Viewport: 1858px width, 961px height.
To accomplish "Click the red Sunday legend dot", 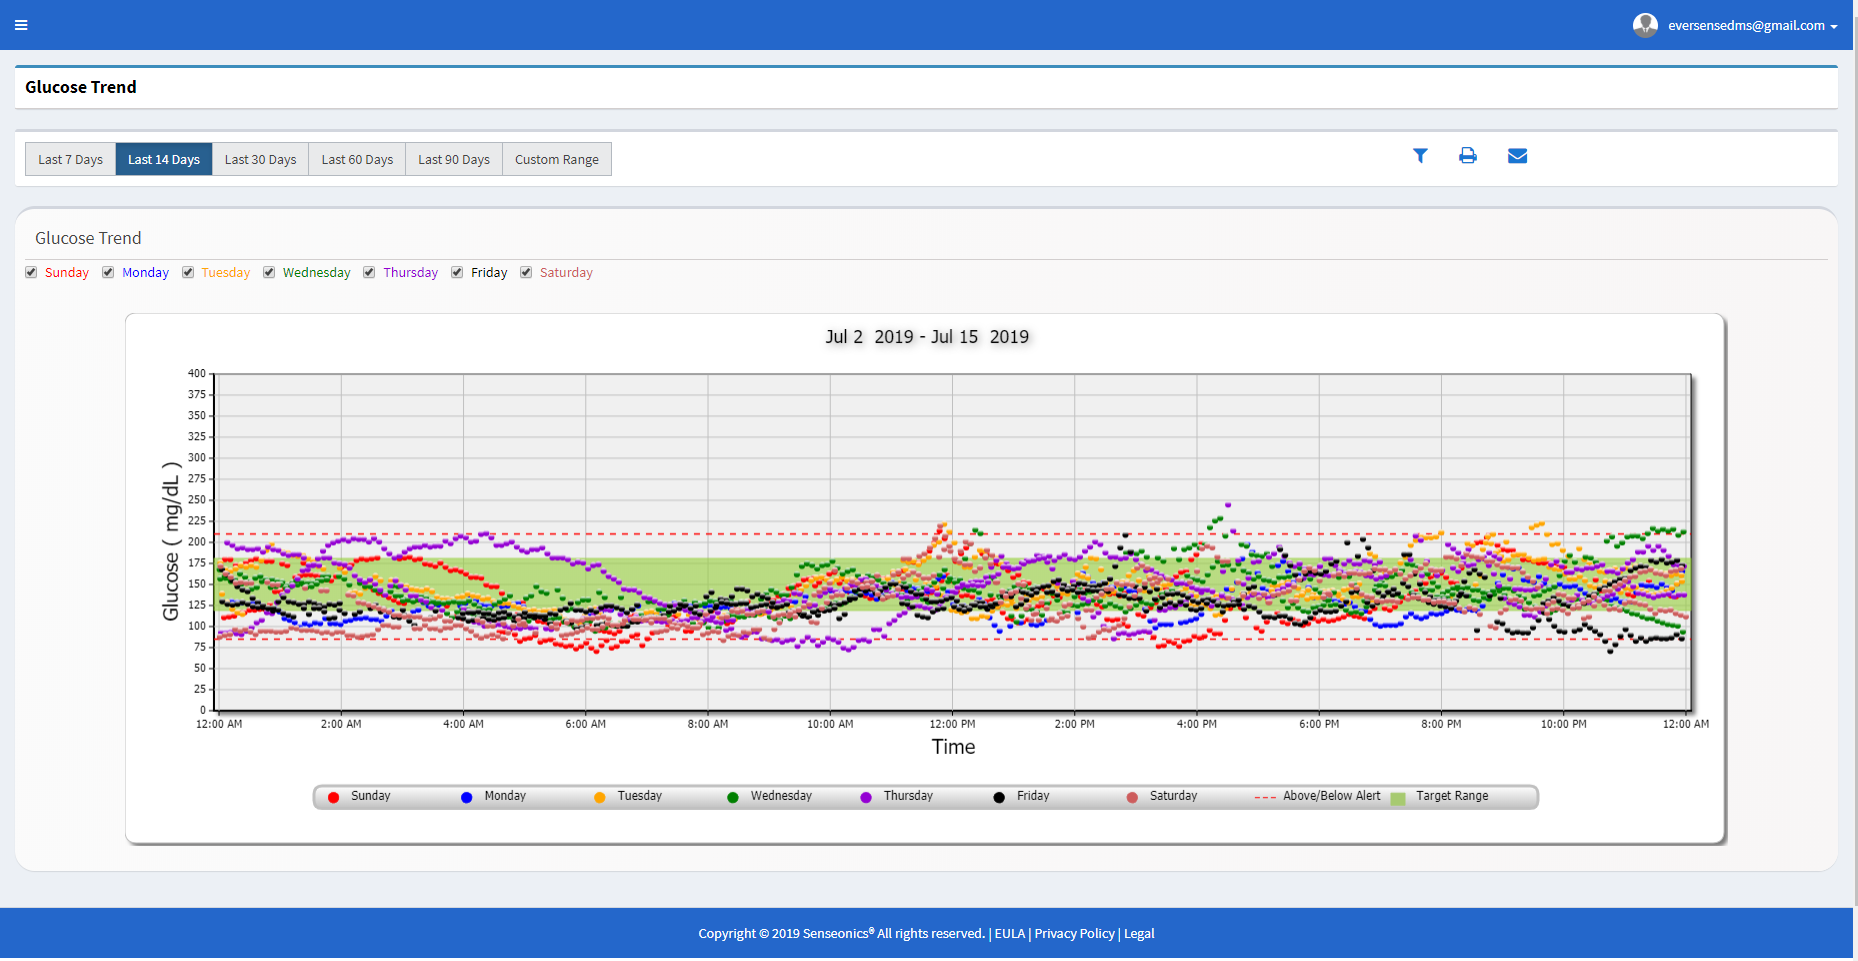I will (334, 798).
